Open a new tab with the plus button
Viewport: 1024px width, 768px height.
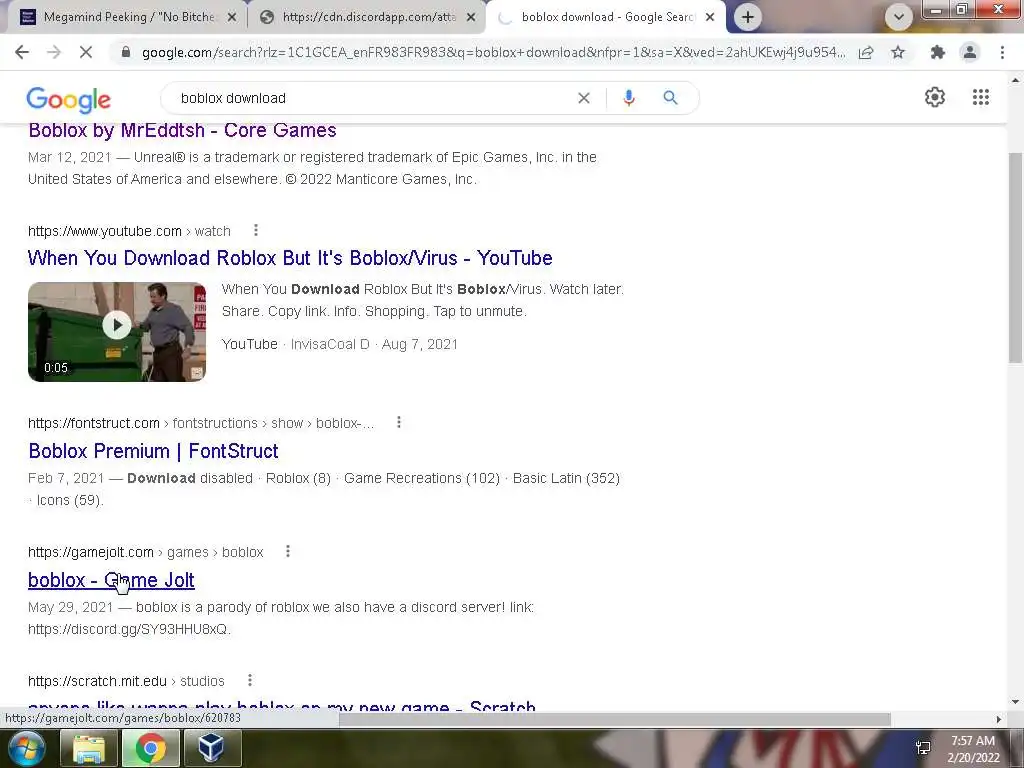coord(748,17)
